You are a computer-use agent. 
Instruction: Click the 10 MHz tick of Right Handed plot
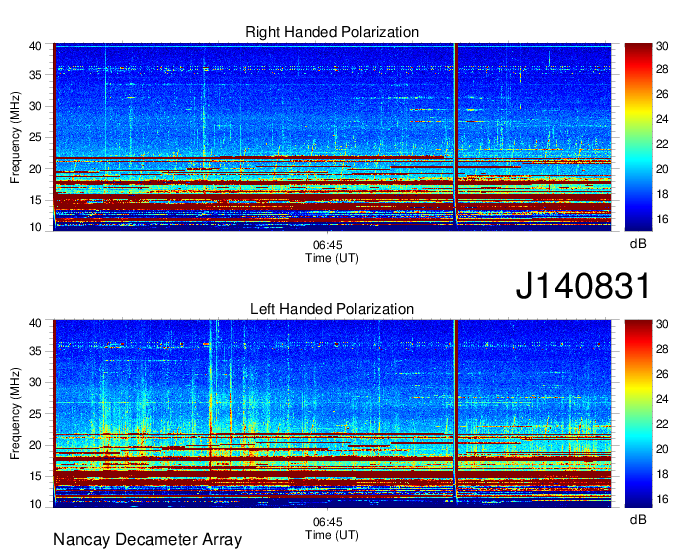35,227
